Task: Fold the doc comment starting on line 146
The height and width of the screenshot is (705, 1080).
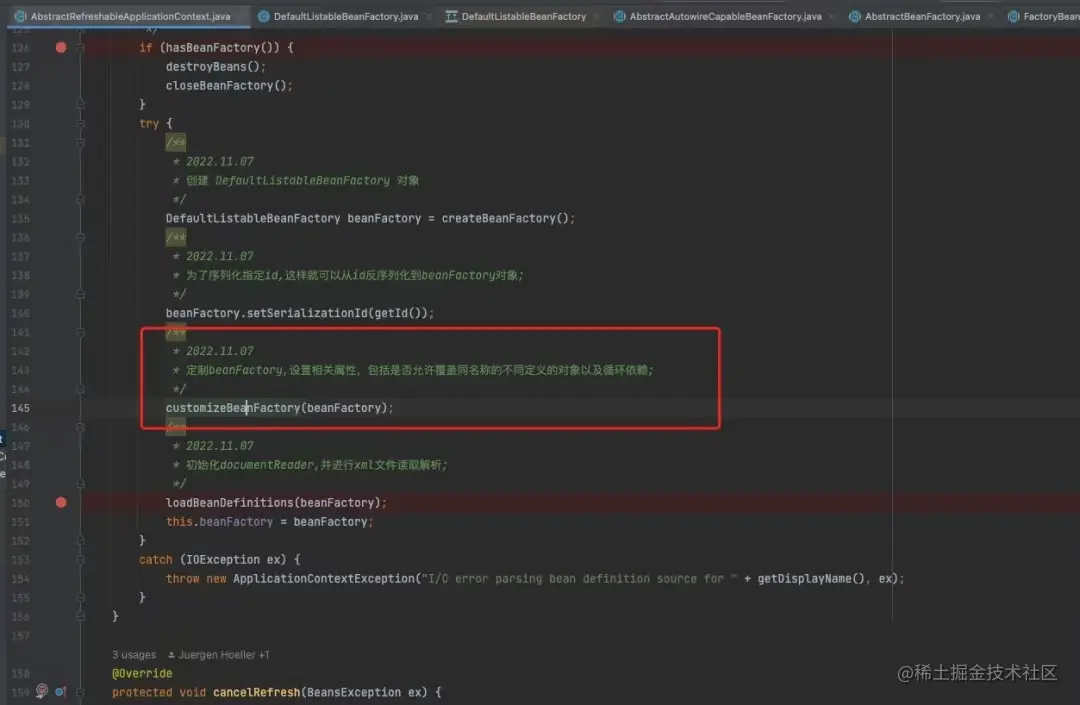Action: coord(81,427)
